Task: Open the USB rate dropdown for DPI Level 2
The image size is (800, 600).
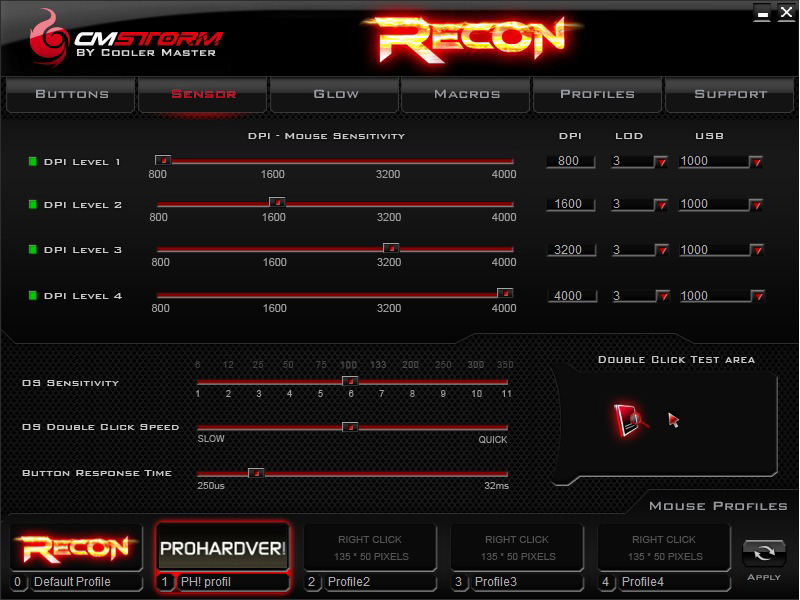Action: click(756, 205)
